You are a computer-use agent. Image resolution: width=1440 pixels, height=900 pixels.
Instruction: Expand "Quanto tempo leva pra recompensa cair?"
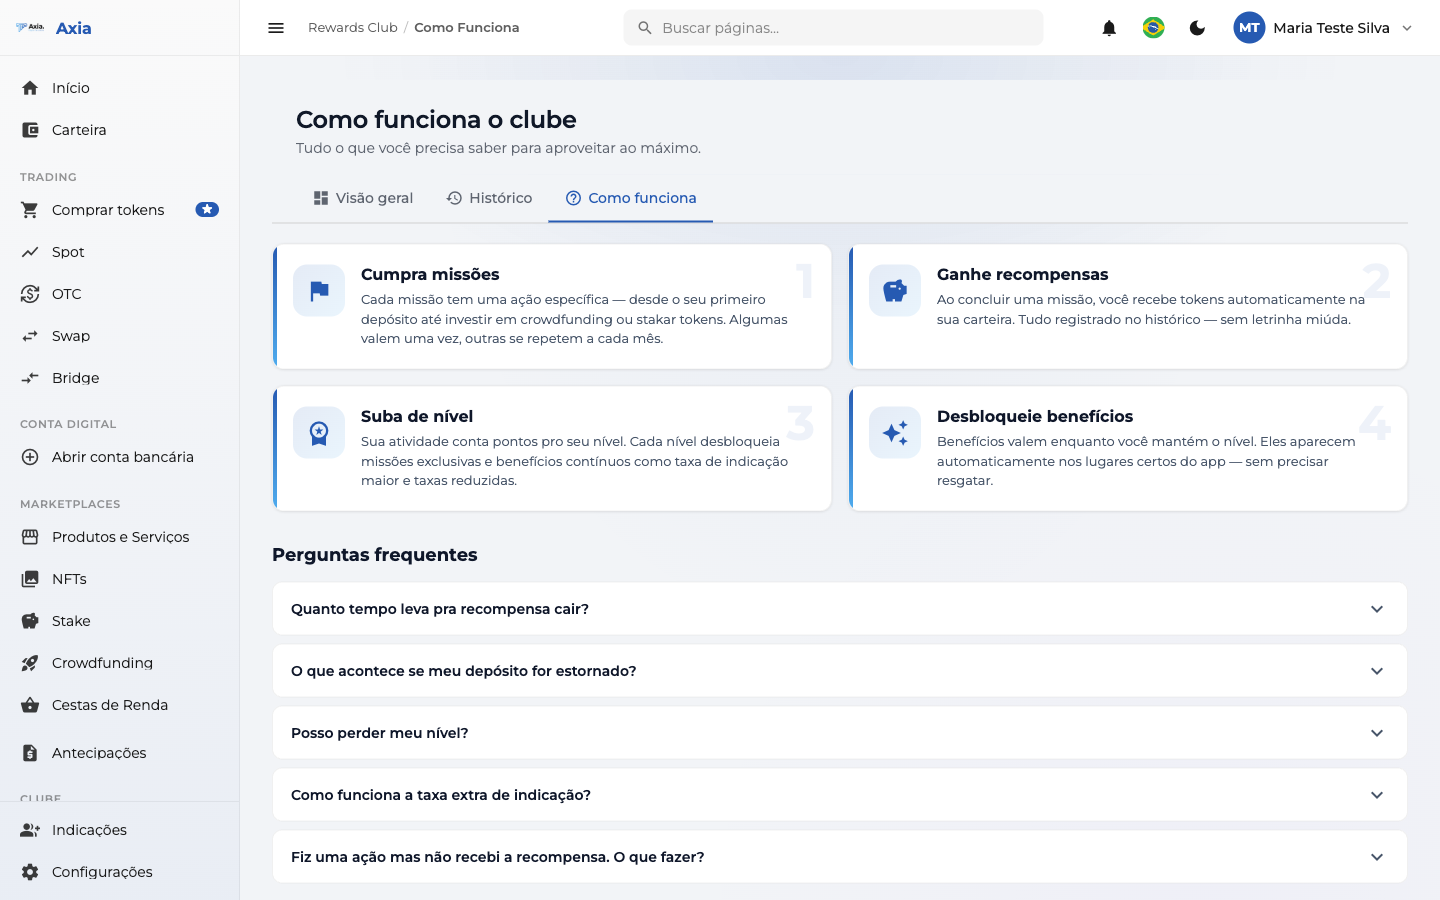tap(840, 609)
